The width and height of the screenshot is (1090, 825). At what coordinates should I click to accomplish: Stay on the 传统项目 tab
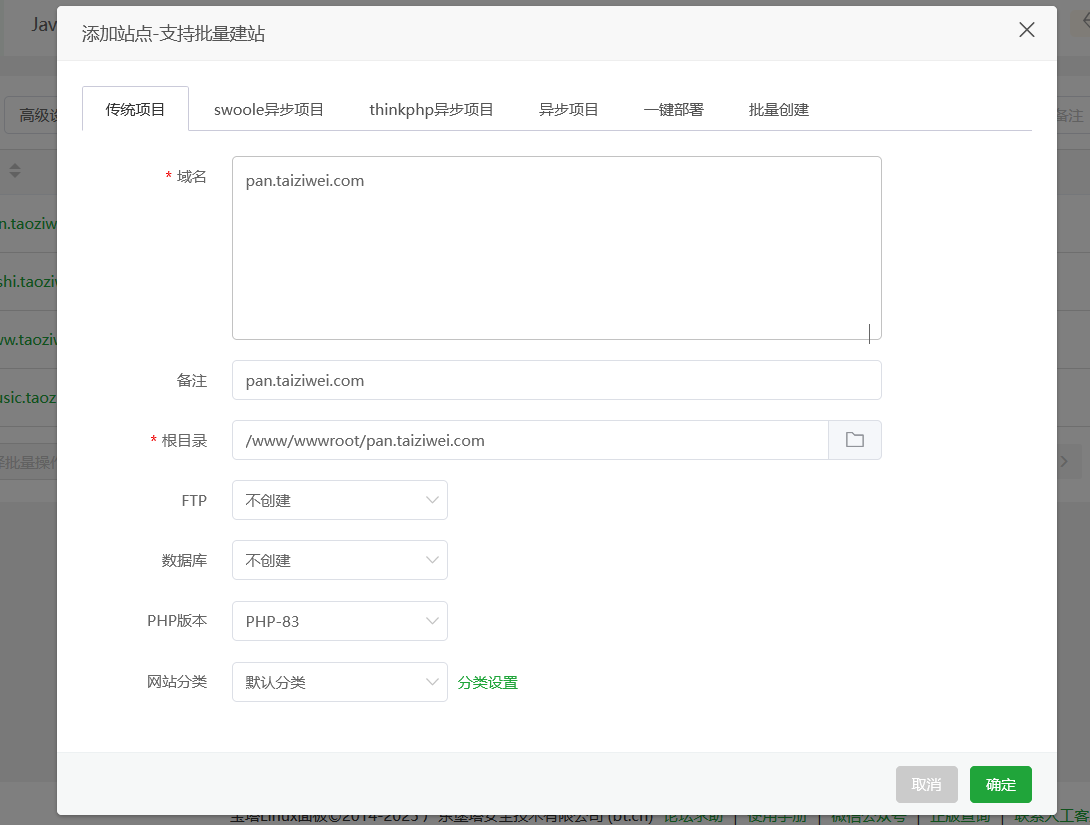(x=134, y=109)
